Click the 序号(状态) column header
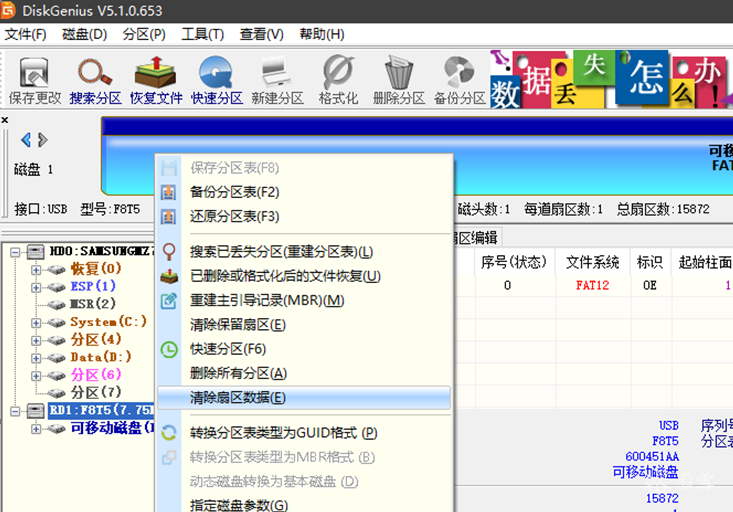Image resolution: width=733 pixels, height=512 pixels. tap(514, 262)
